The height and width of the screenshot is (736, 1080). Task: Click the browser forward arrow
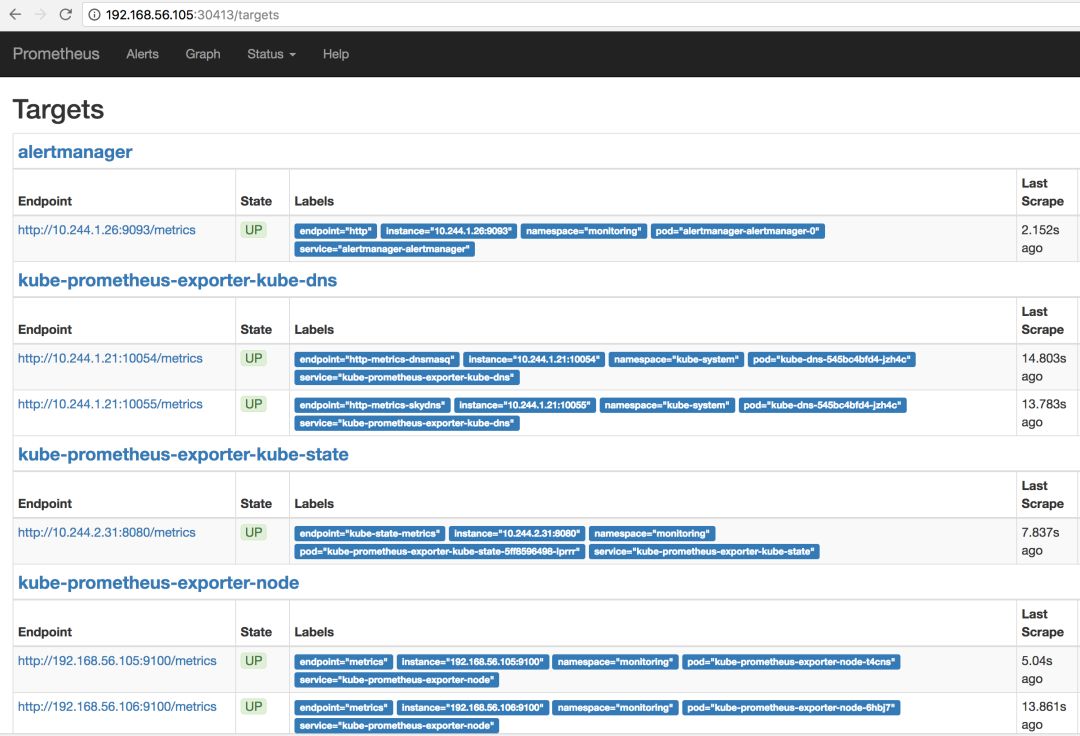point(41,14)
